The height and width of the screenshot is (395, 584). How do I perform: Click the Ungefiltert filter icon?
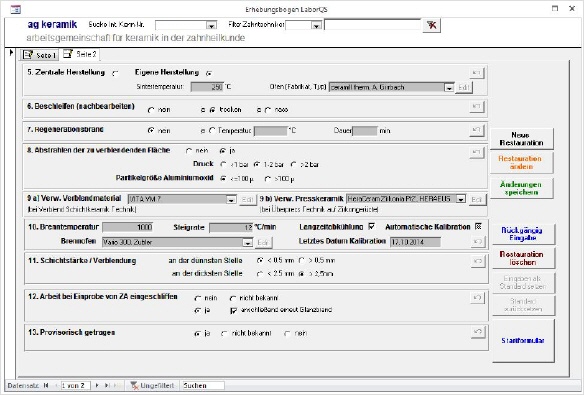(x=134, y=385)
